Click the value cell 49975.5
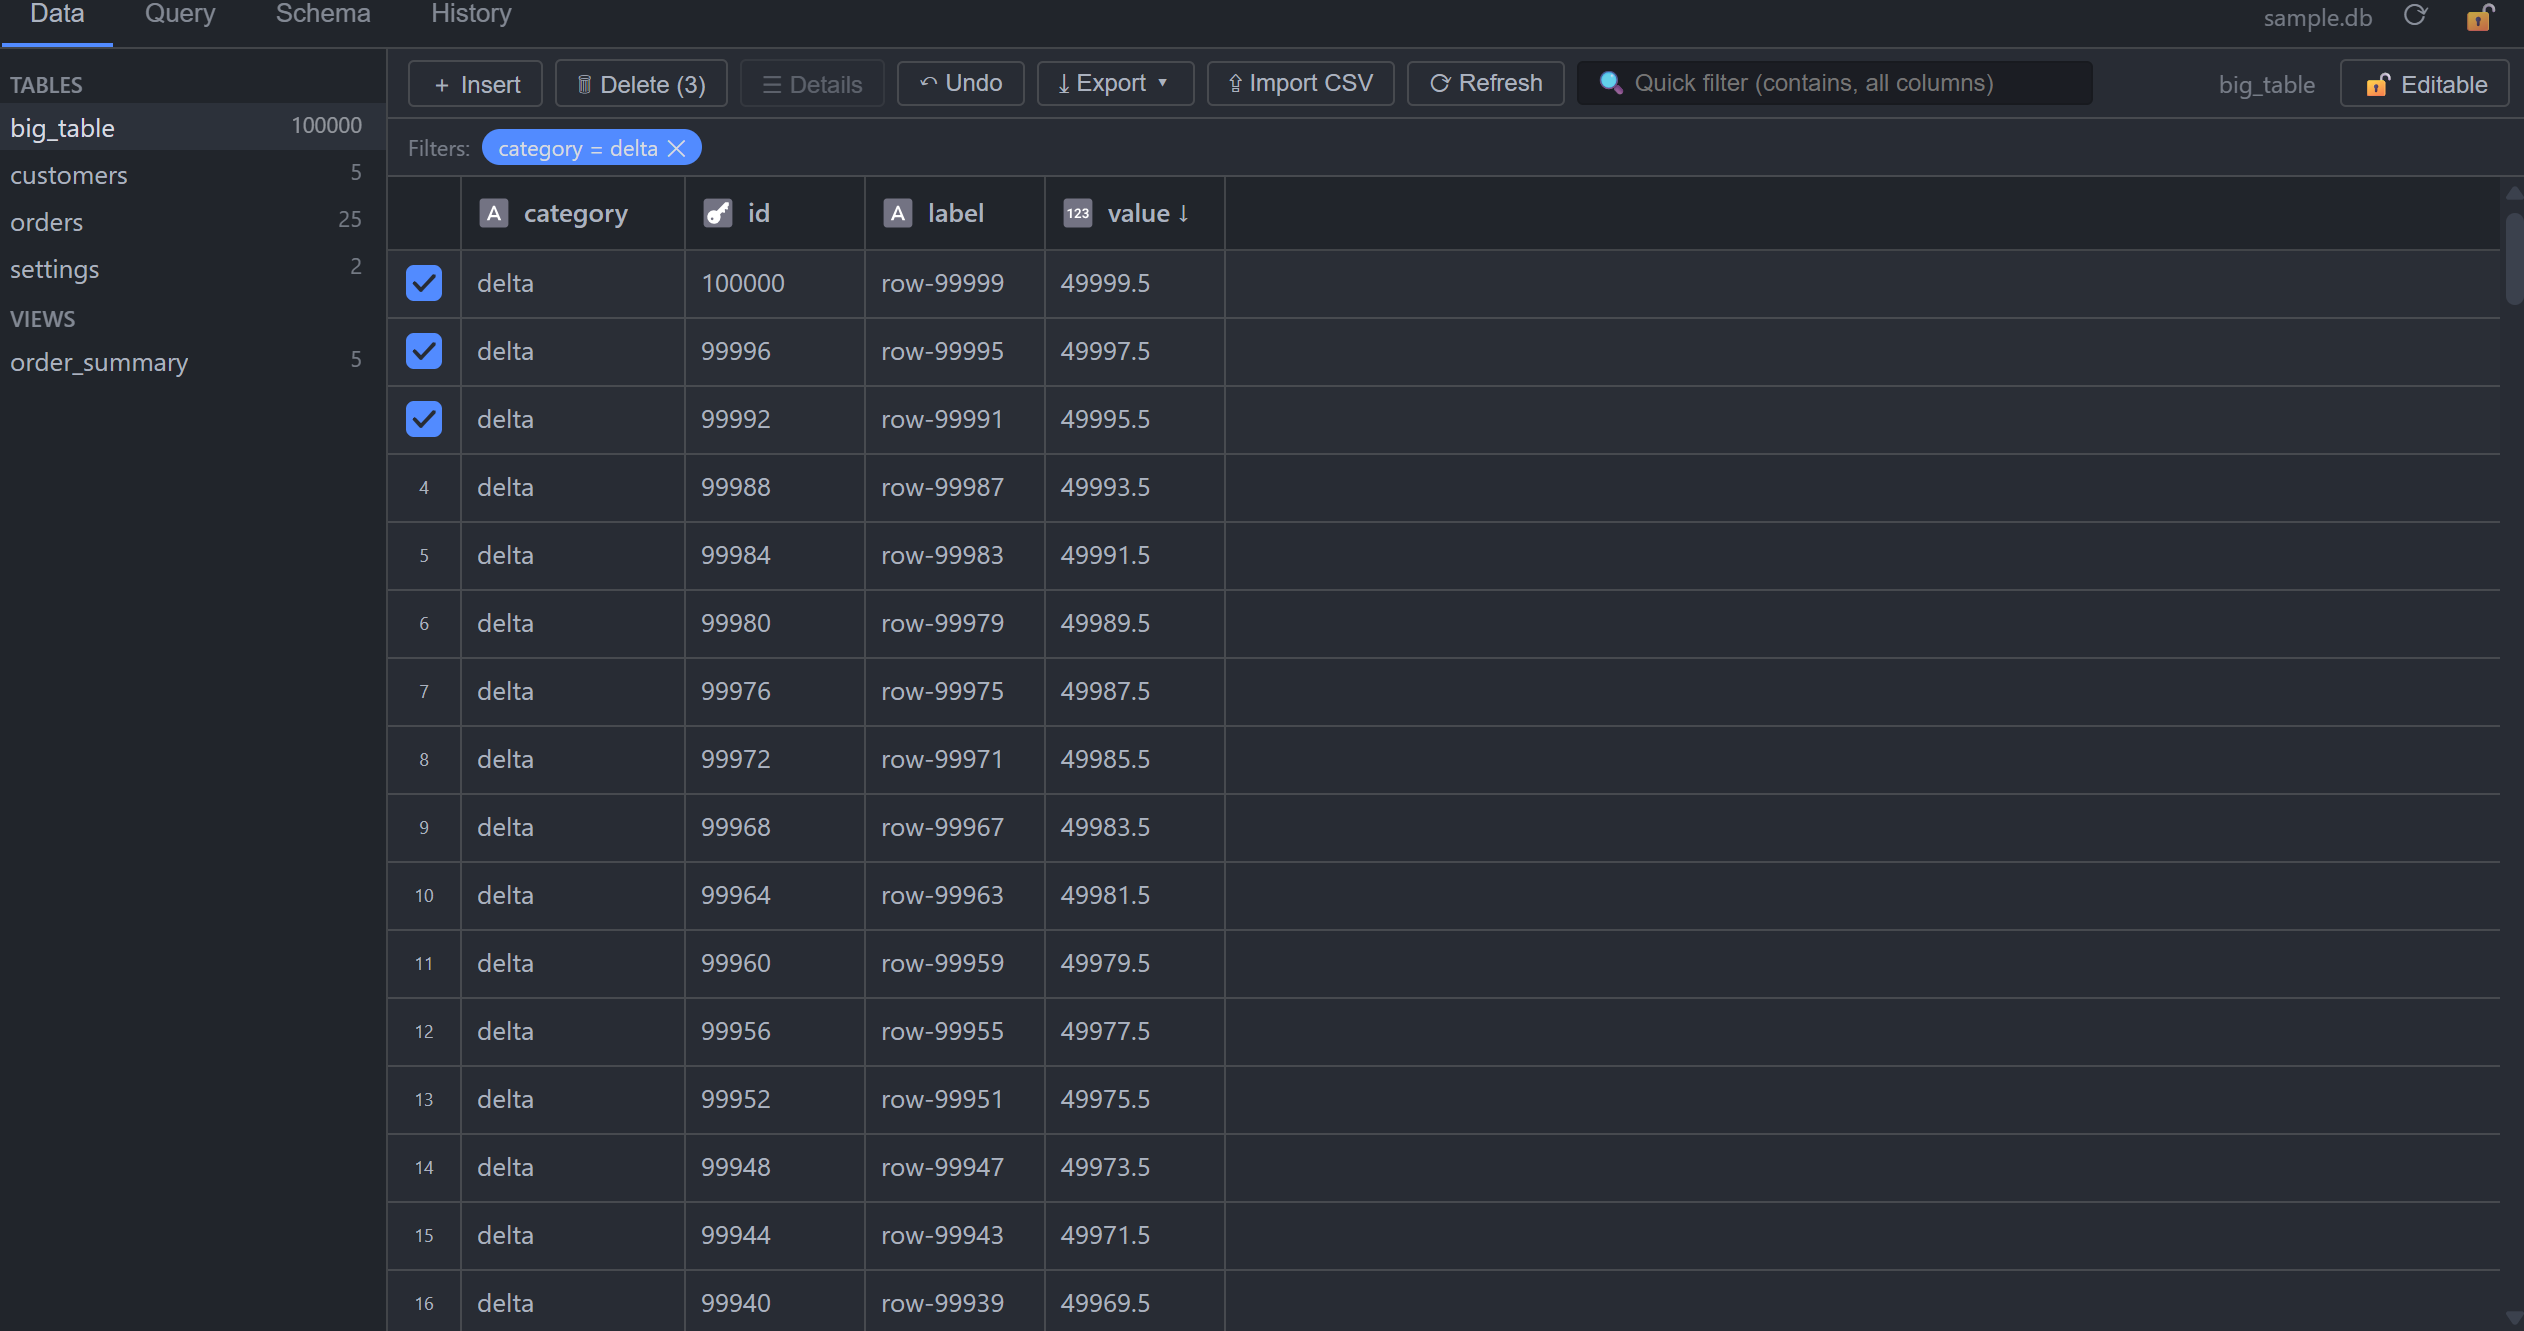This screenshot has width=2524, height=1331. tap(1135, 1100)
